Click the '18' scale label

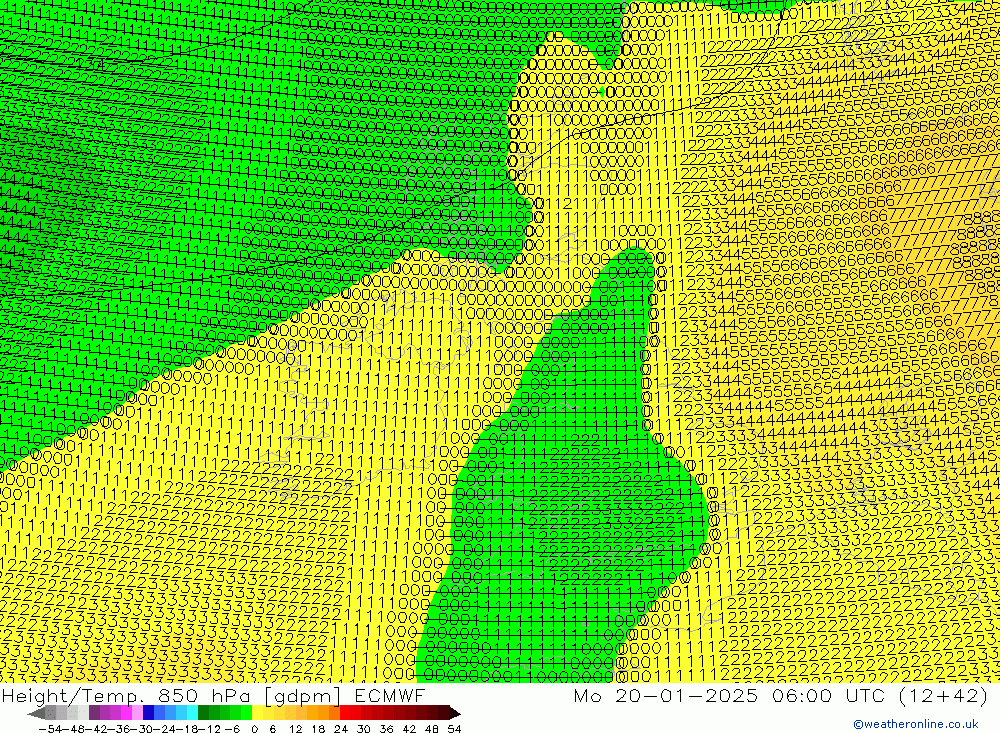point(318,729)
